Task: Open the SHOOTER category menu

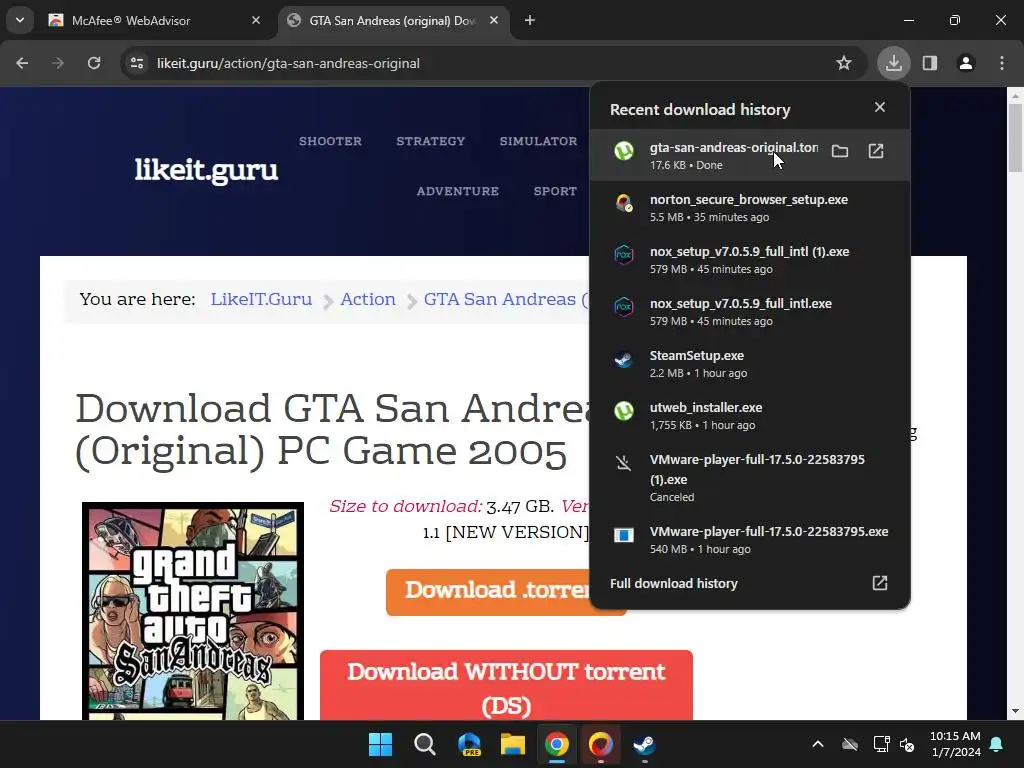Action: tap(330, 141)
